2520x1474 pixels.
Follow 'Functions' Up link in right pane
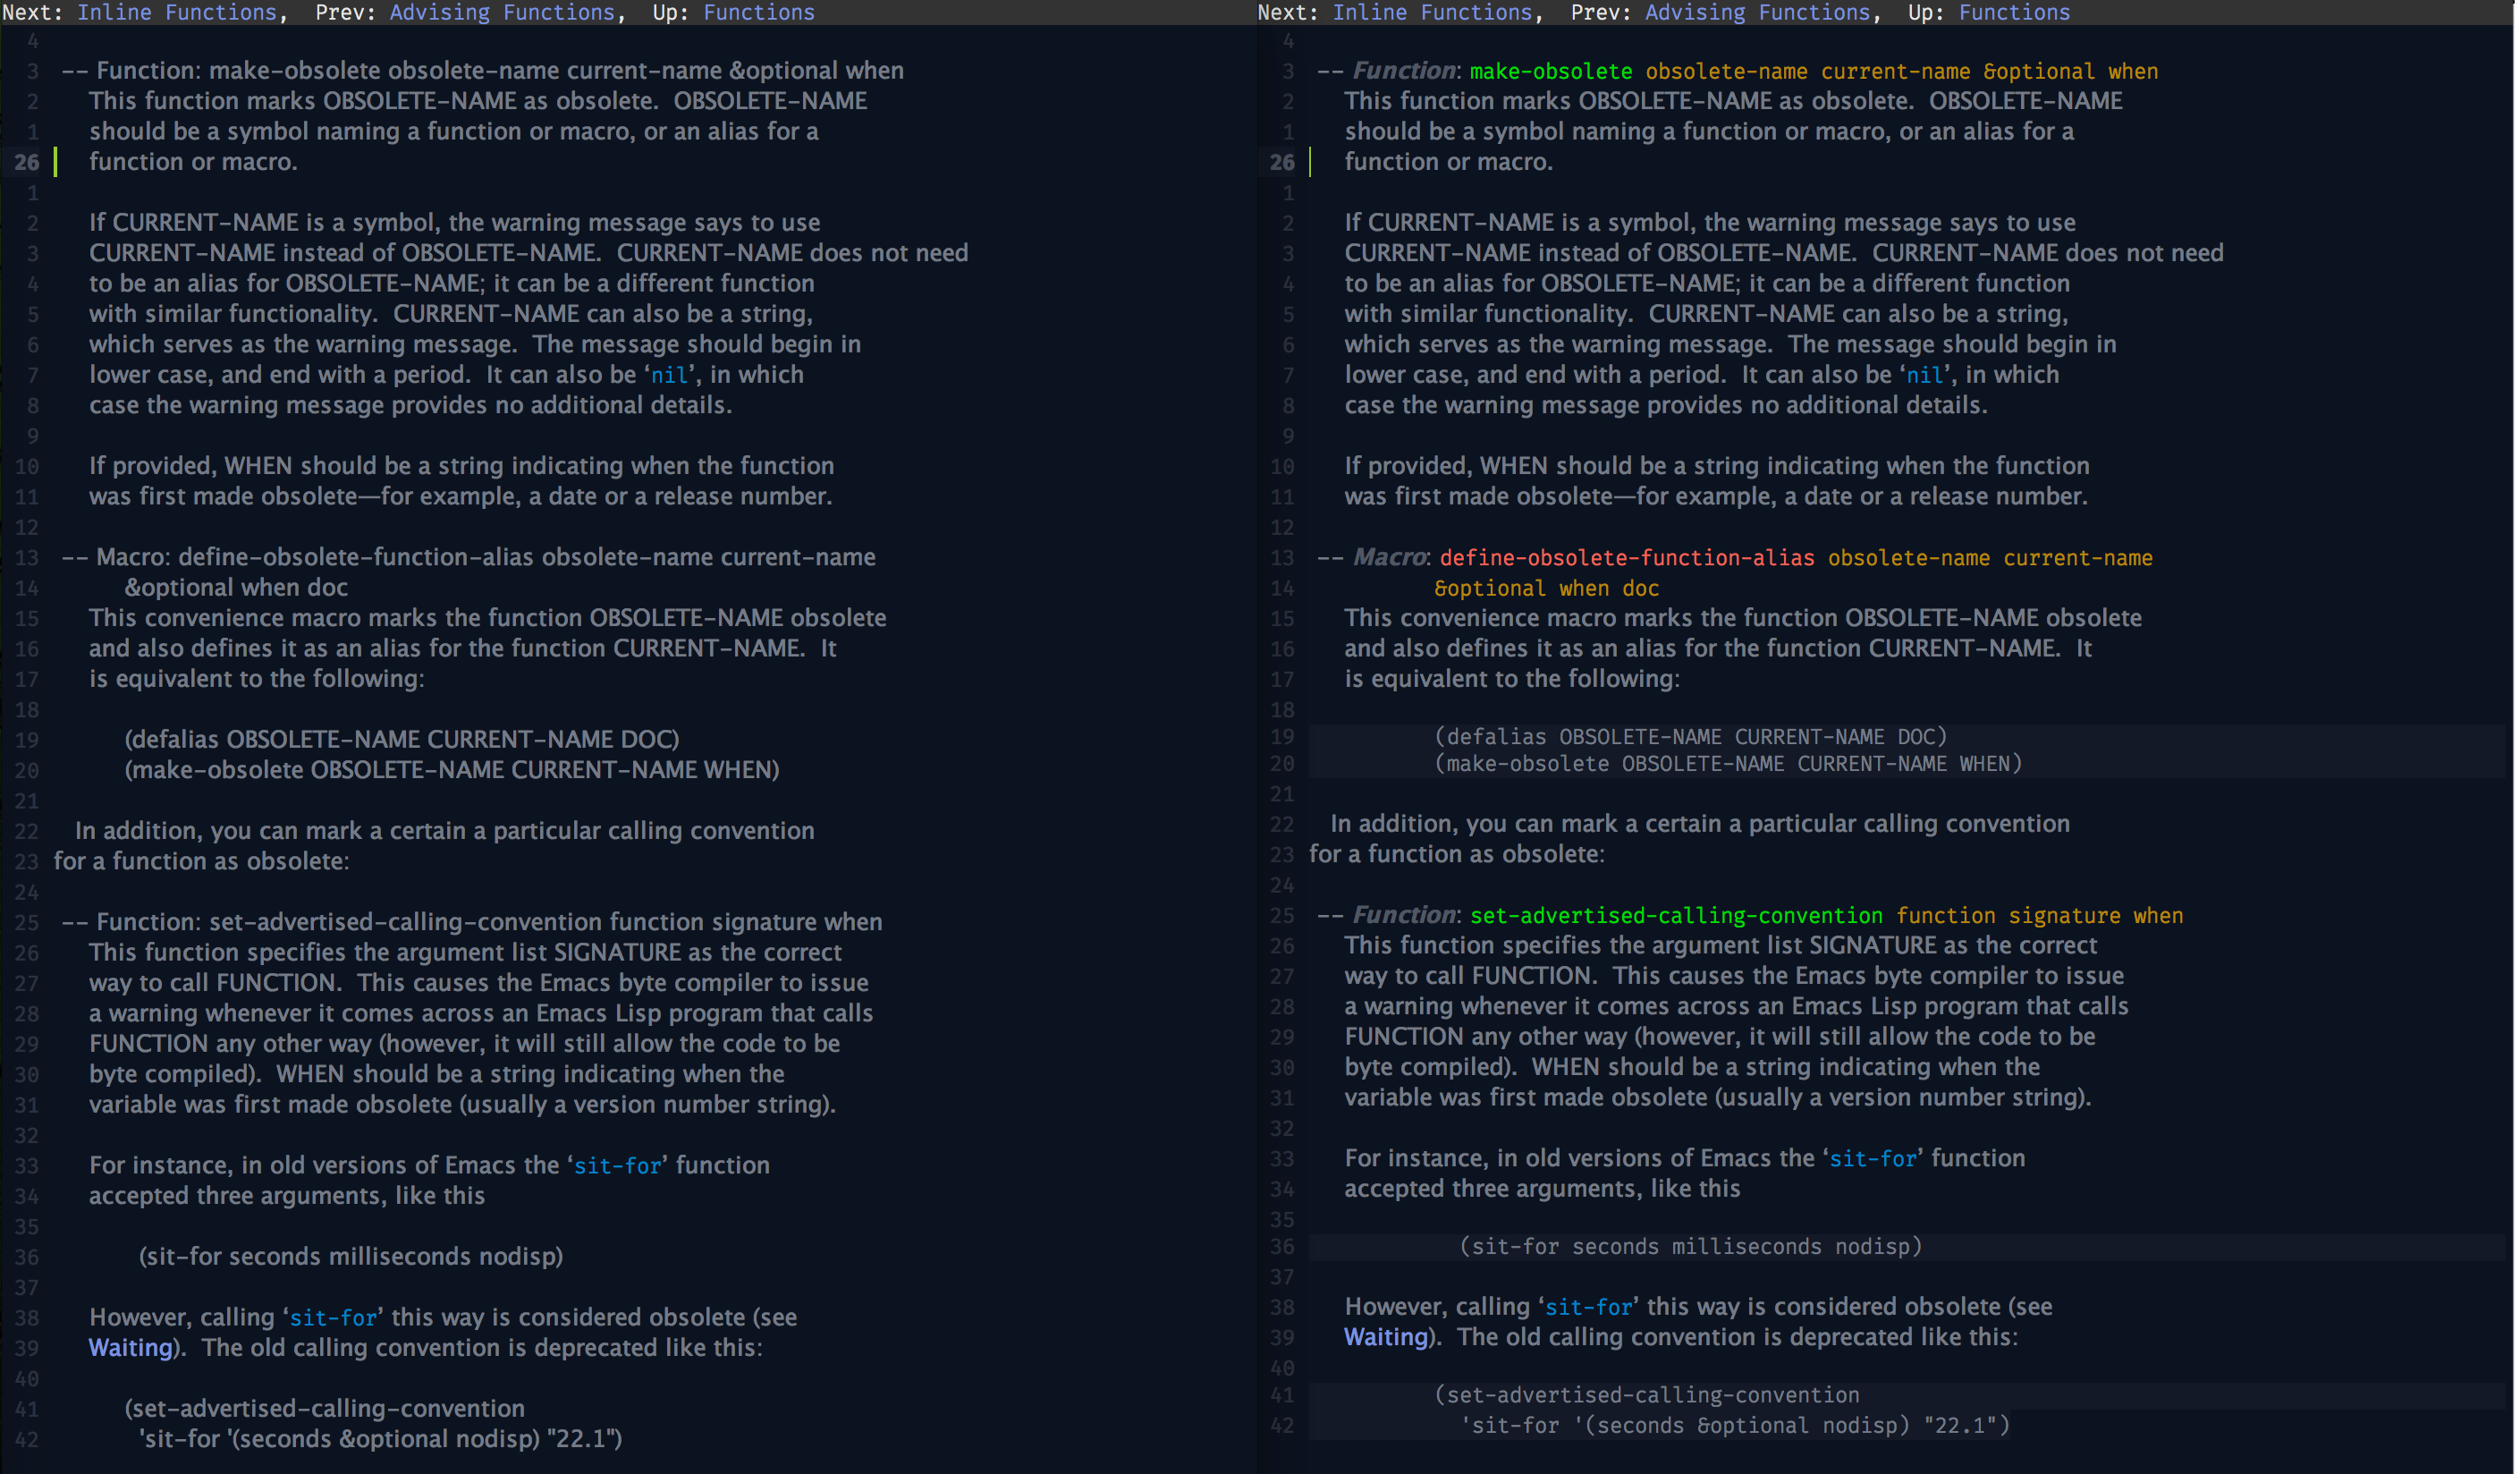(x=2014, y=12)
